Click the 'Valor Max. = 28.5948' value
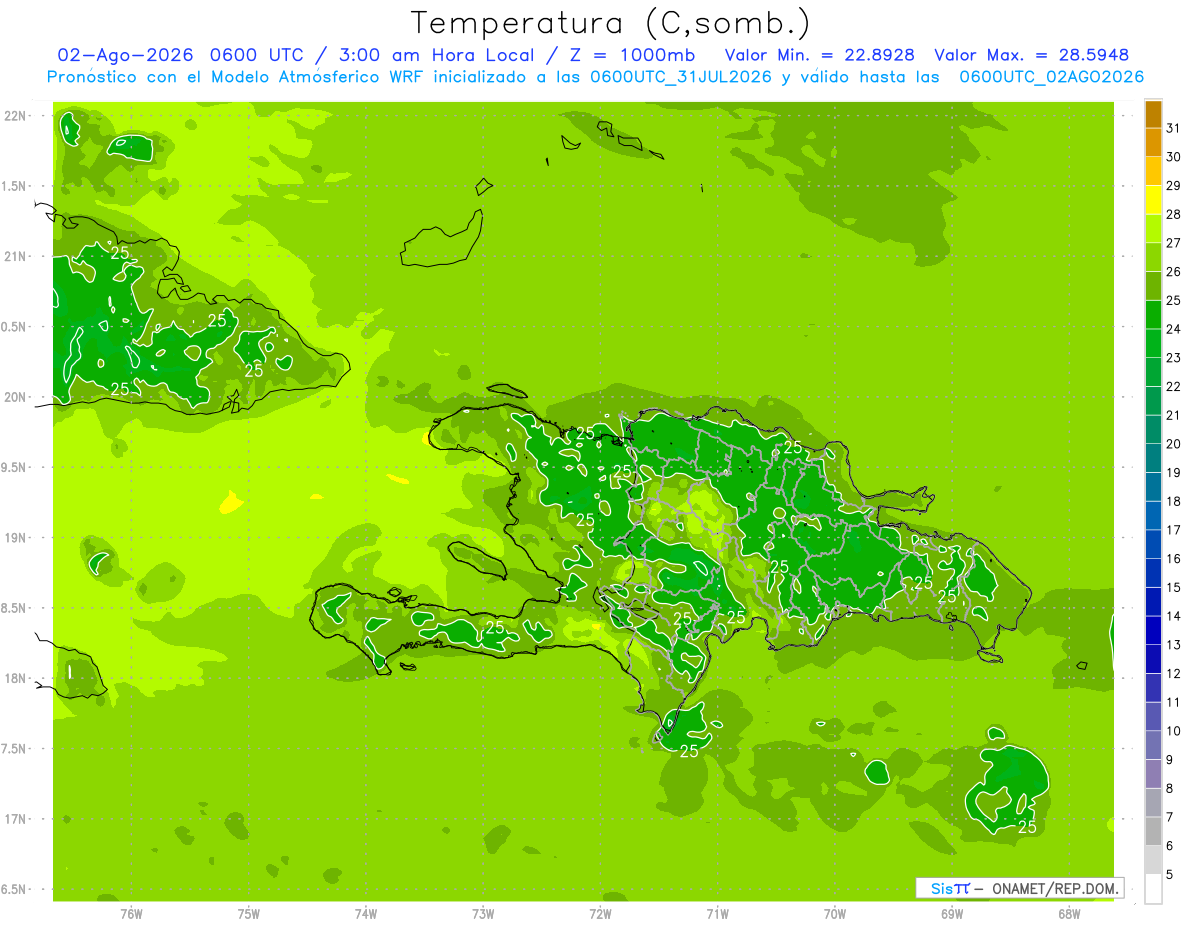1200x927 pixels. [x=1032, y=55]
